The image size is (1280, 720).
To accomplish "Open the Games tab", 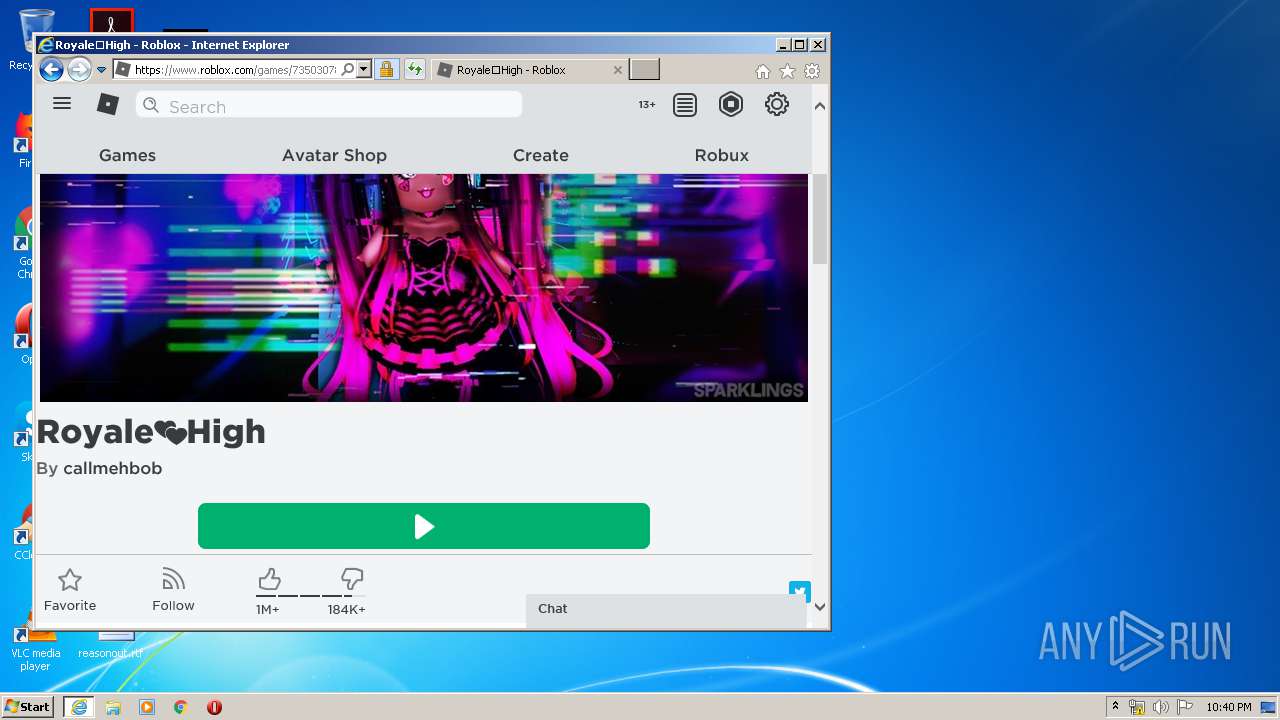I will point(127,155).
